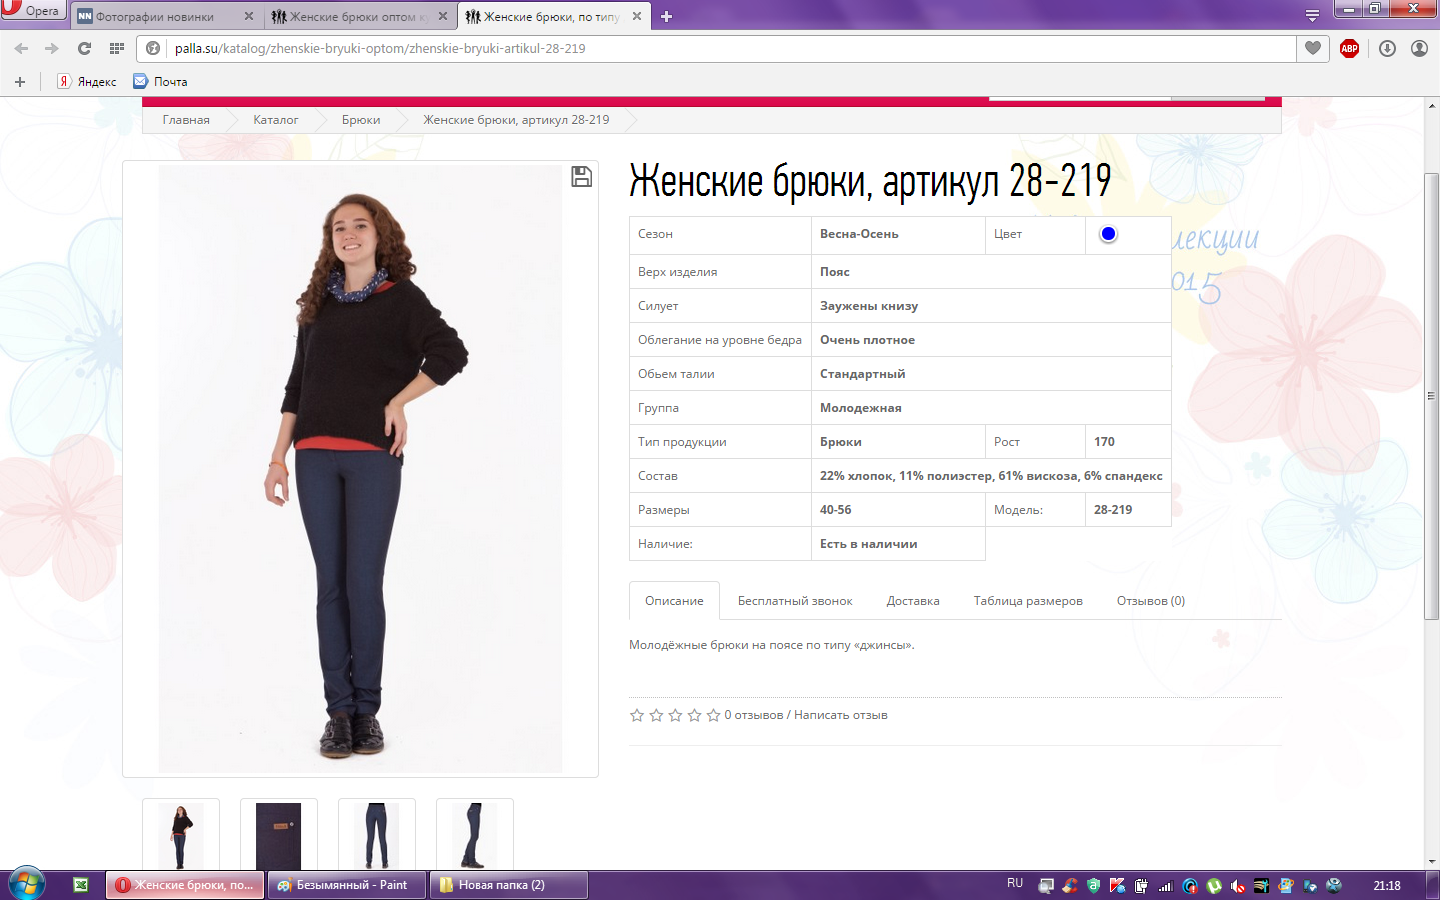Select the 'Весна-Осень' season value
Screen dimensions: 1440x900
(x=859, y=234)
